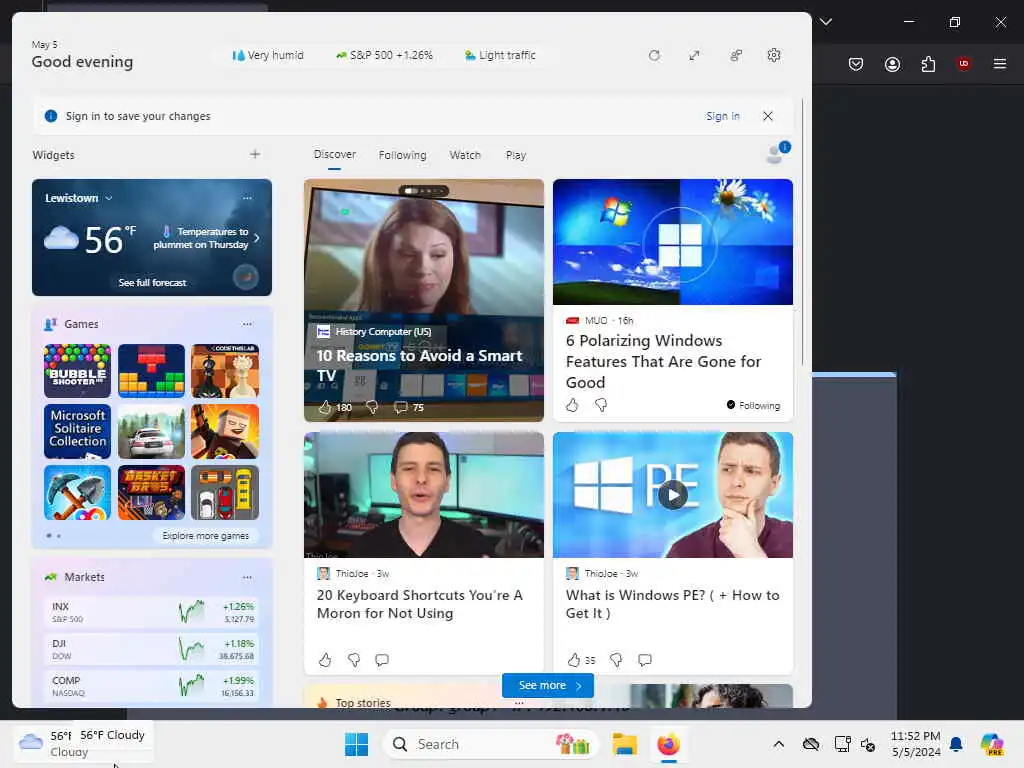Launch the Tetris-style block game
This screenshot has width=1024, height=768.
152,371
